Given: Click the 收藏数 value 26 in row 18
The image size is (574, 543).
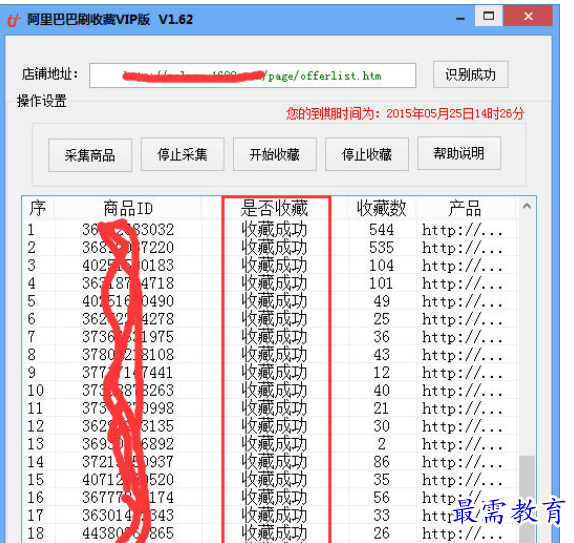Looking at the screenshot, I should pyautogui.click(x=381, y=533).
